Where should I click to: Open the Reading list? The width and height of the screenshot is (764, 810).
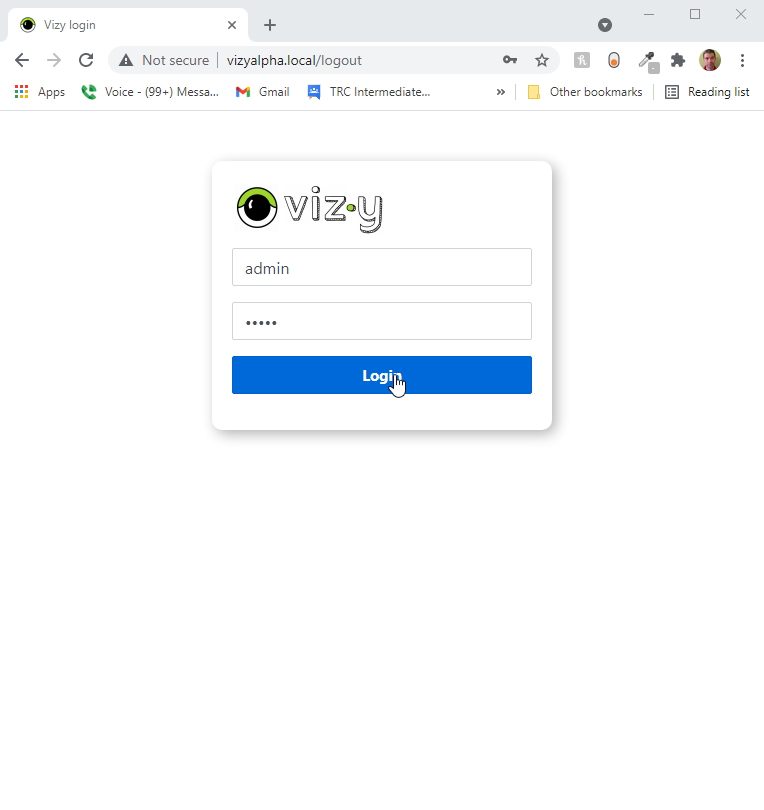pos(707,92)
